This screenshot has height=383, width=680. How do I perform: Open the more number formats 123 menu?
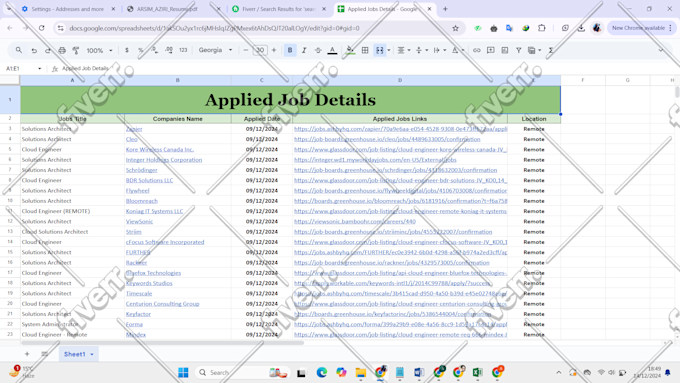pyautogui.click(x=183, y=50)
